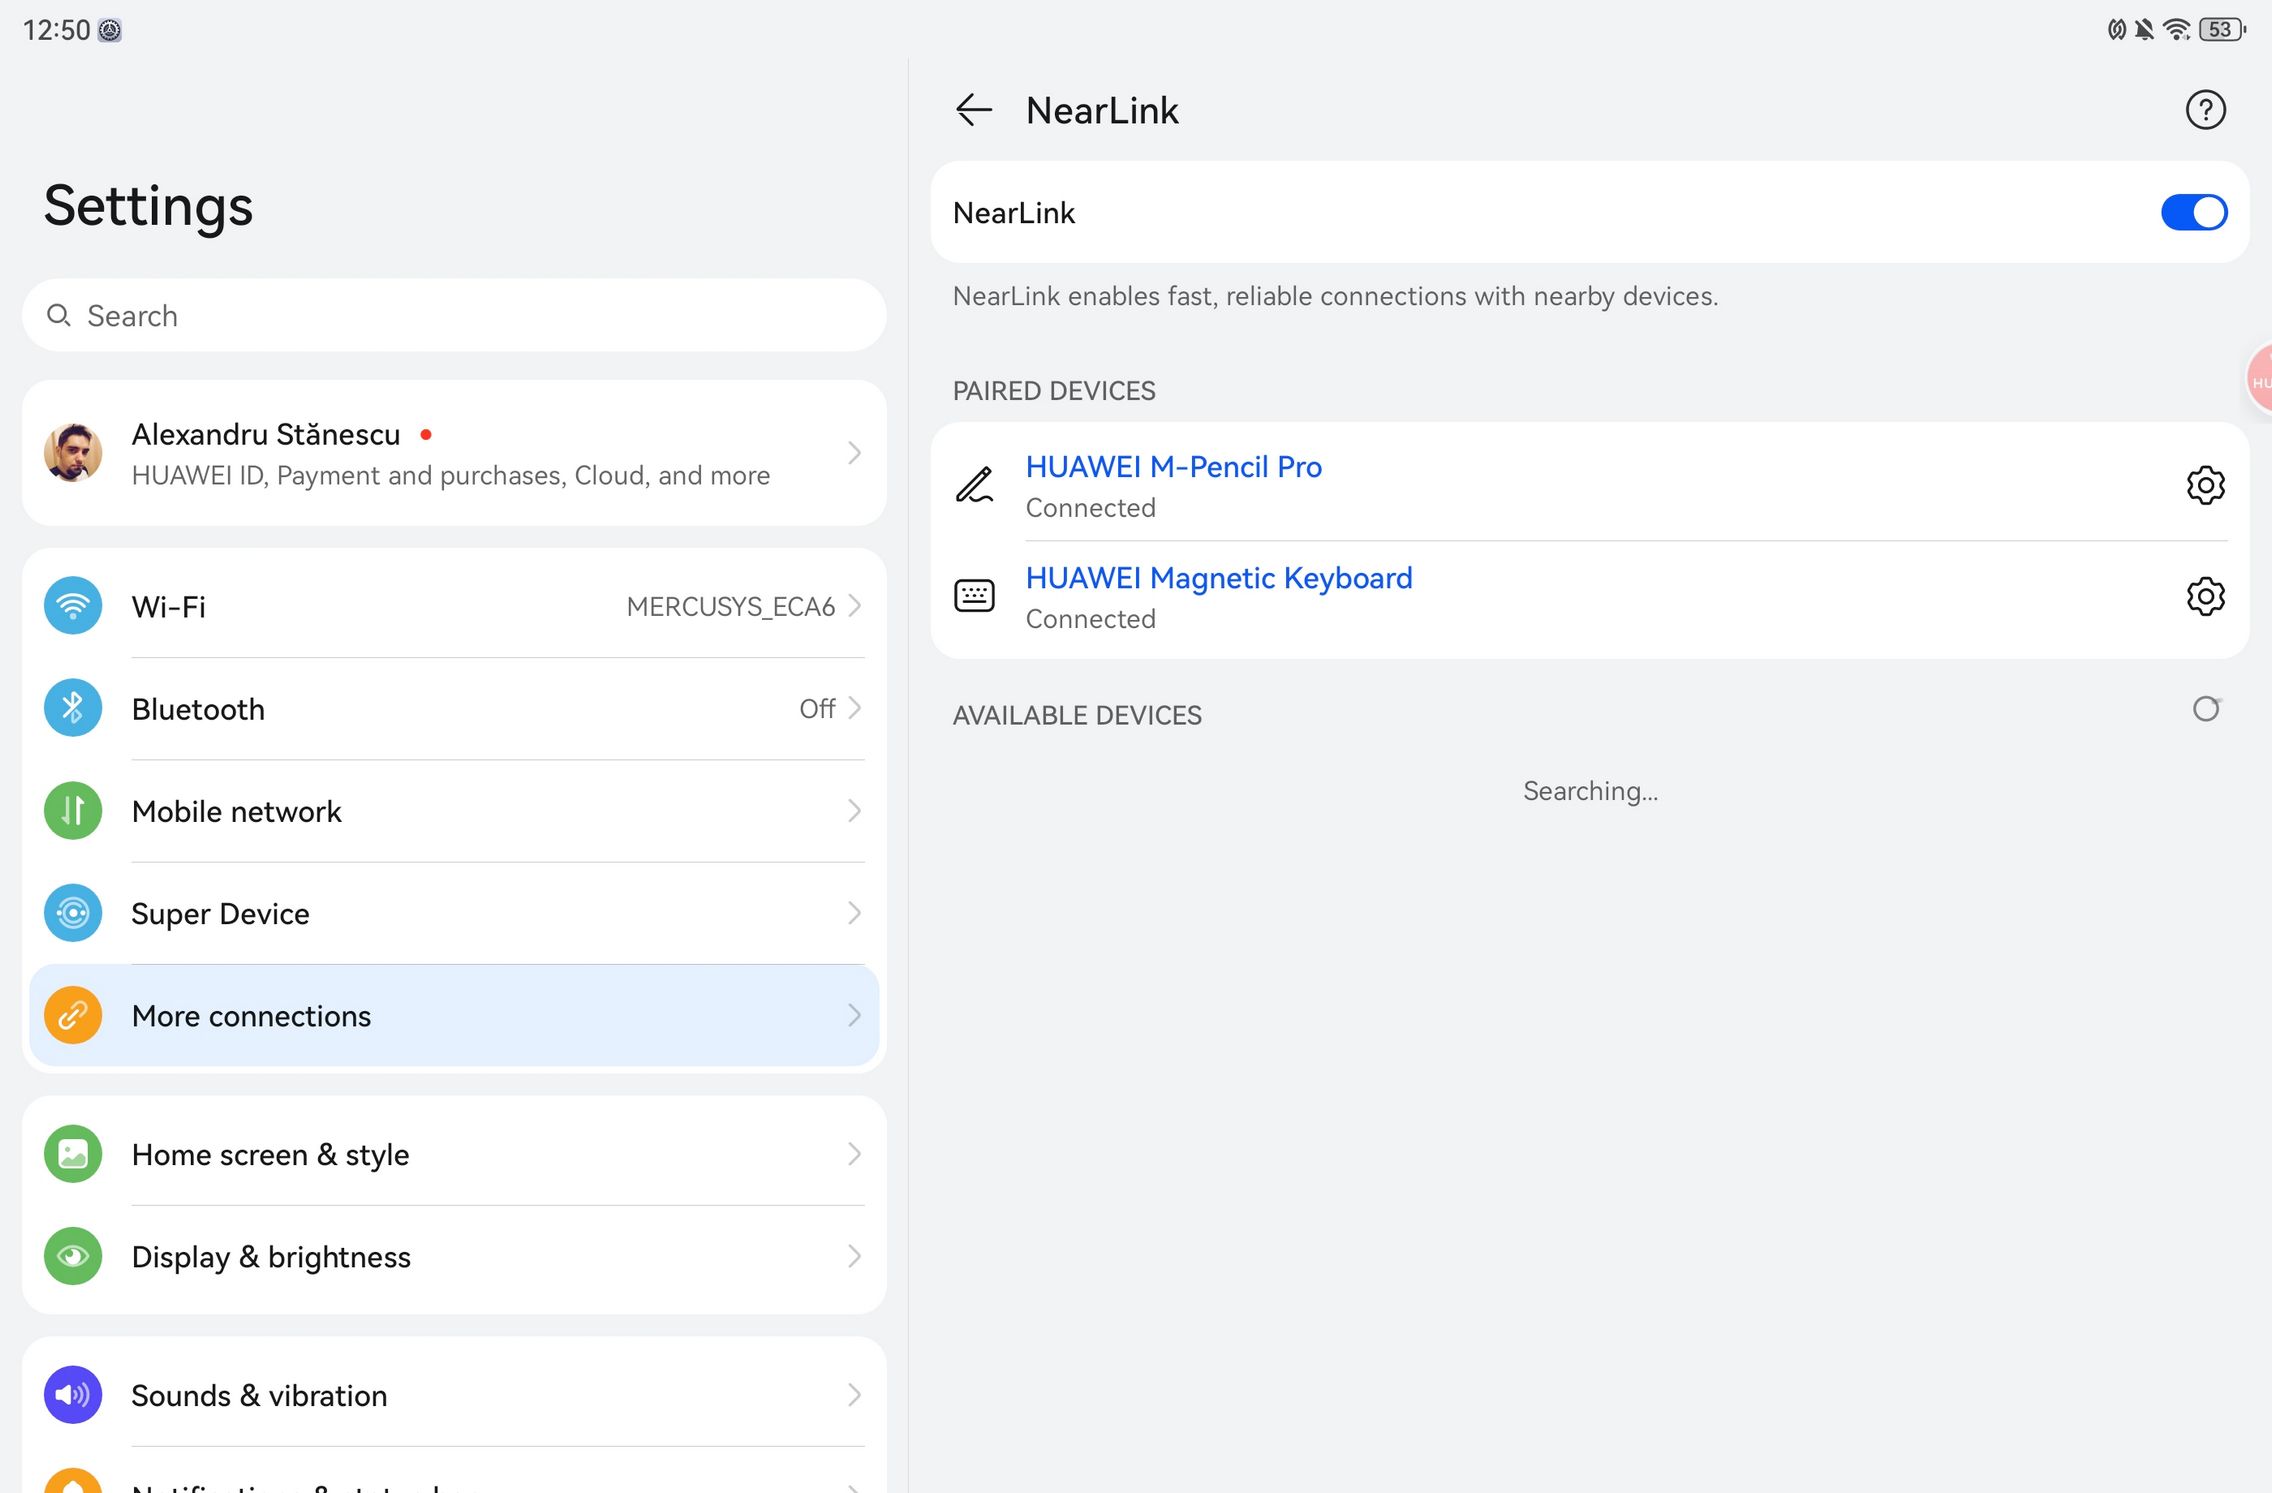The height and width of the screenshot is (1493, 2272).
Task: Open HUAWEI M-Pencil Pro gear settings
Action: [x=2205, y=486]
